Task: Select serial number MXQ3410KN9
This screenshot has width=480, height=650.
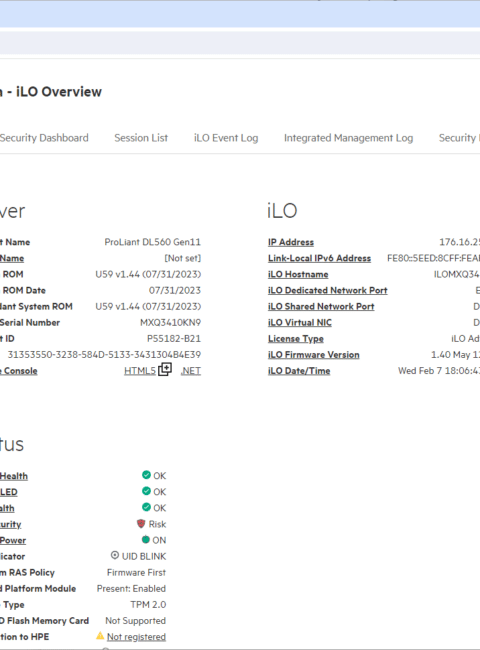Action: click(x=170, y=323)
